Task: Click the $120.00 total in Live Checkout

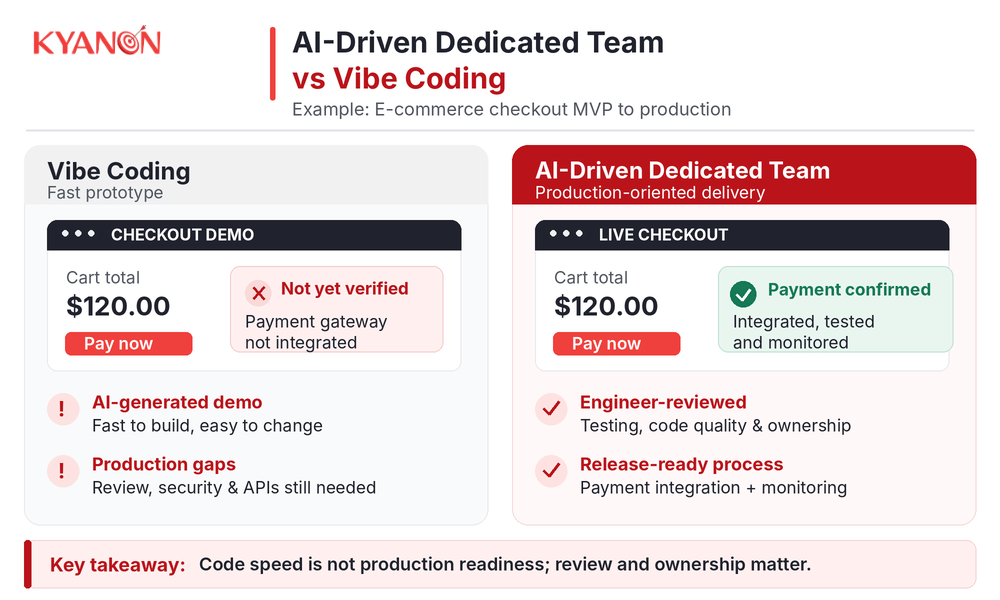Action: [x=606, y=306]
